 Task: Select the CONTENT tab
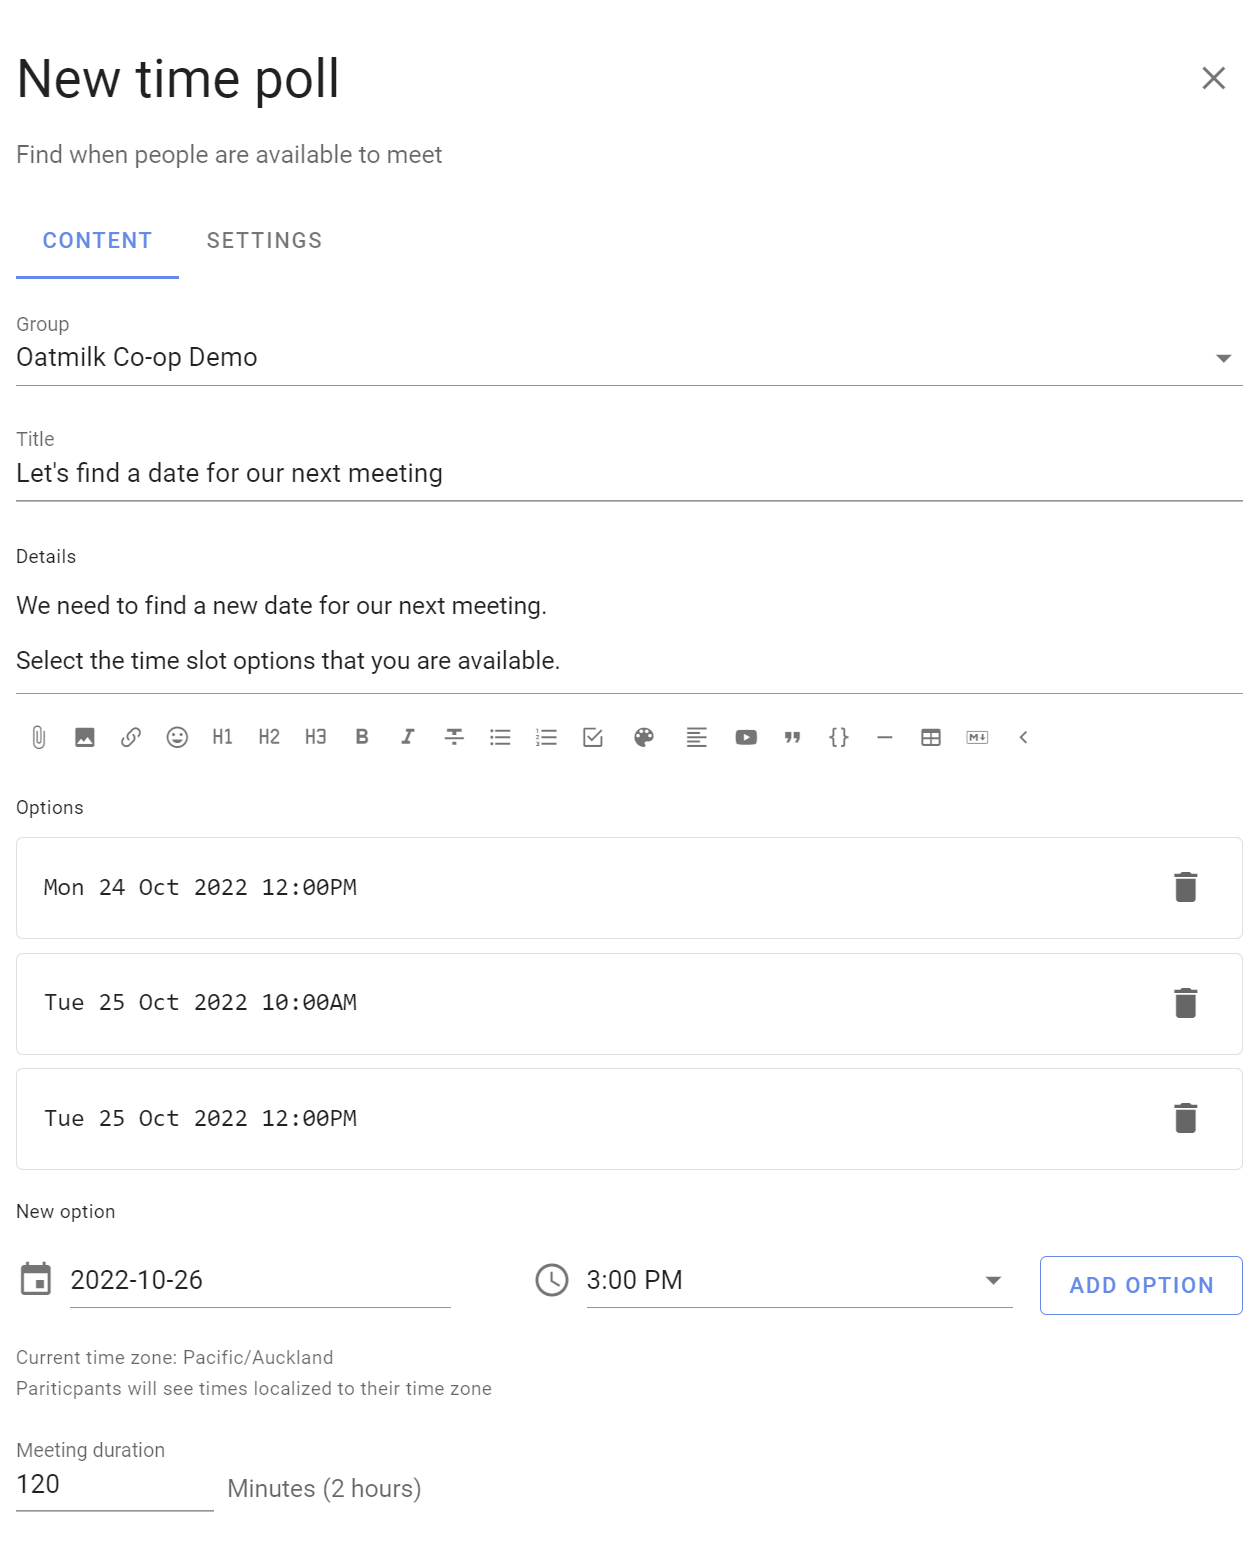point(97,241)
